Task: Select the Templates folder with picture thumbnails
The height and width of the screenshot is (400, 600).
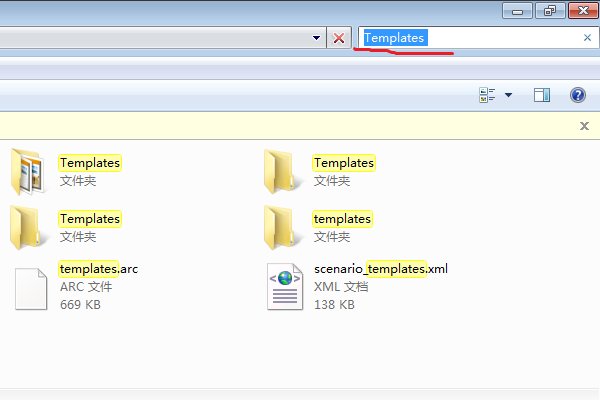Action: [28, 170]
